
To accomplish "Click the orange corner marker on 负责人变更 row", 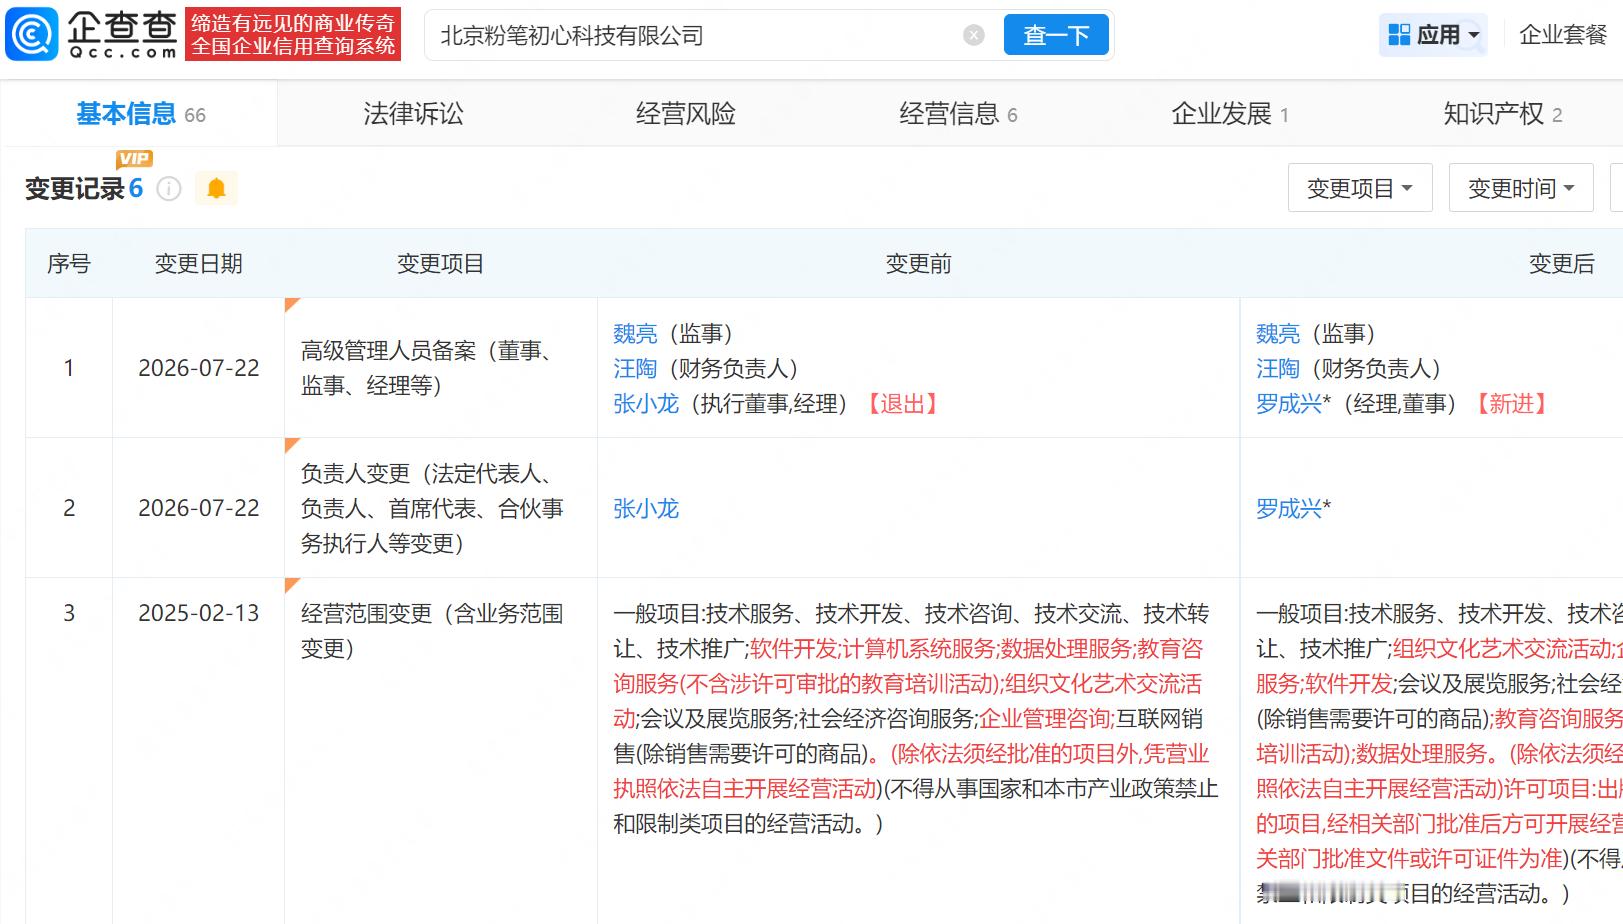I will click(292, 445).
